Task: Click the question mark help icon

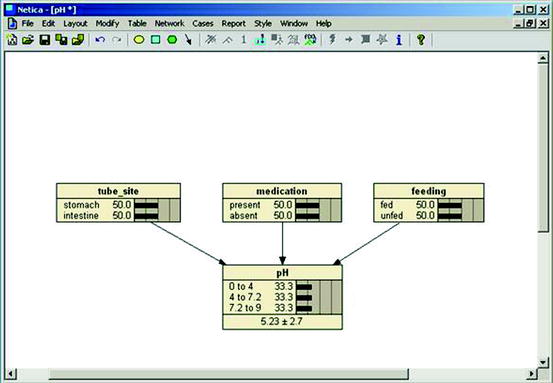Action: pos(420,39)
